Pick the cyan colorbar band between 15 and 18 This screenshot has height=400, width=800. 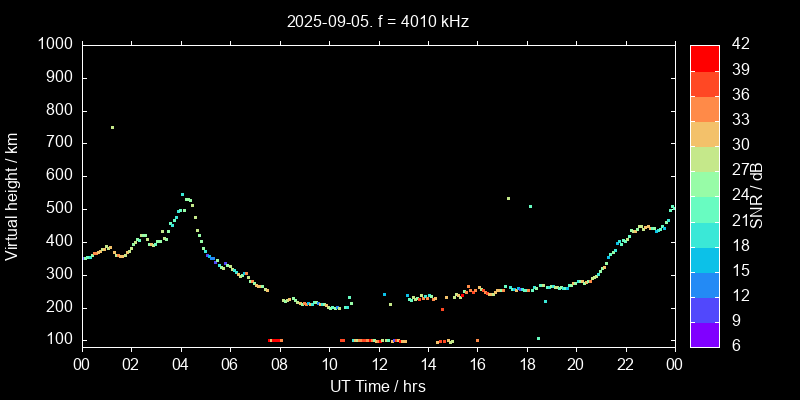point(704,258)
